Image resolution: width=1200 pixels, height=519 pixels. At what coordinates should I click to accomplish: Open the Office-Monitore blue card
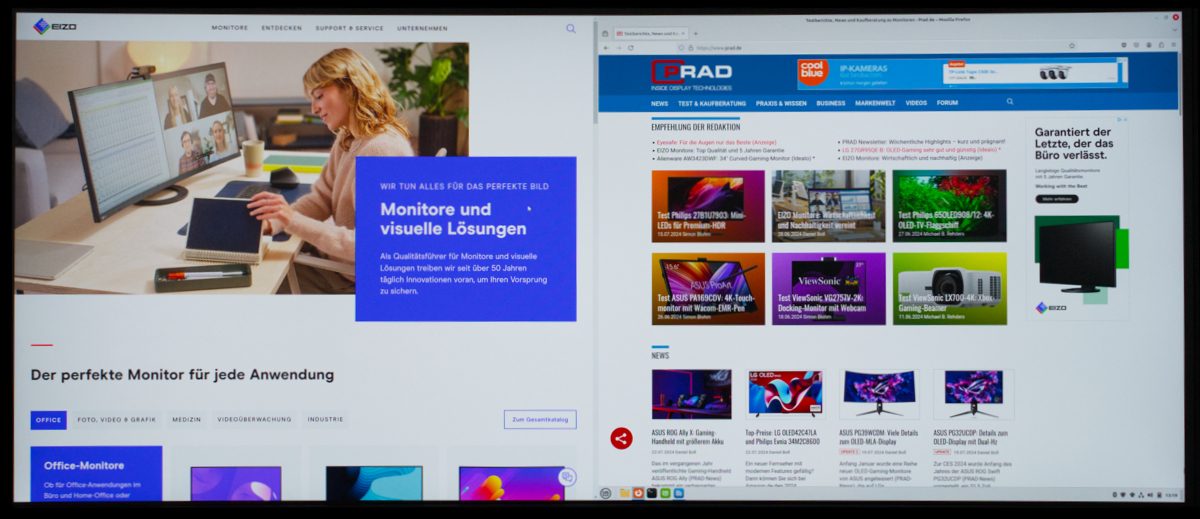(x=96, y=474)
